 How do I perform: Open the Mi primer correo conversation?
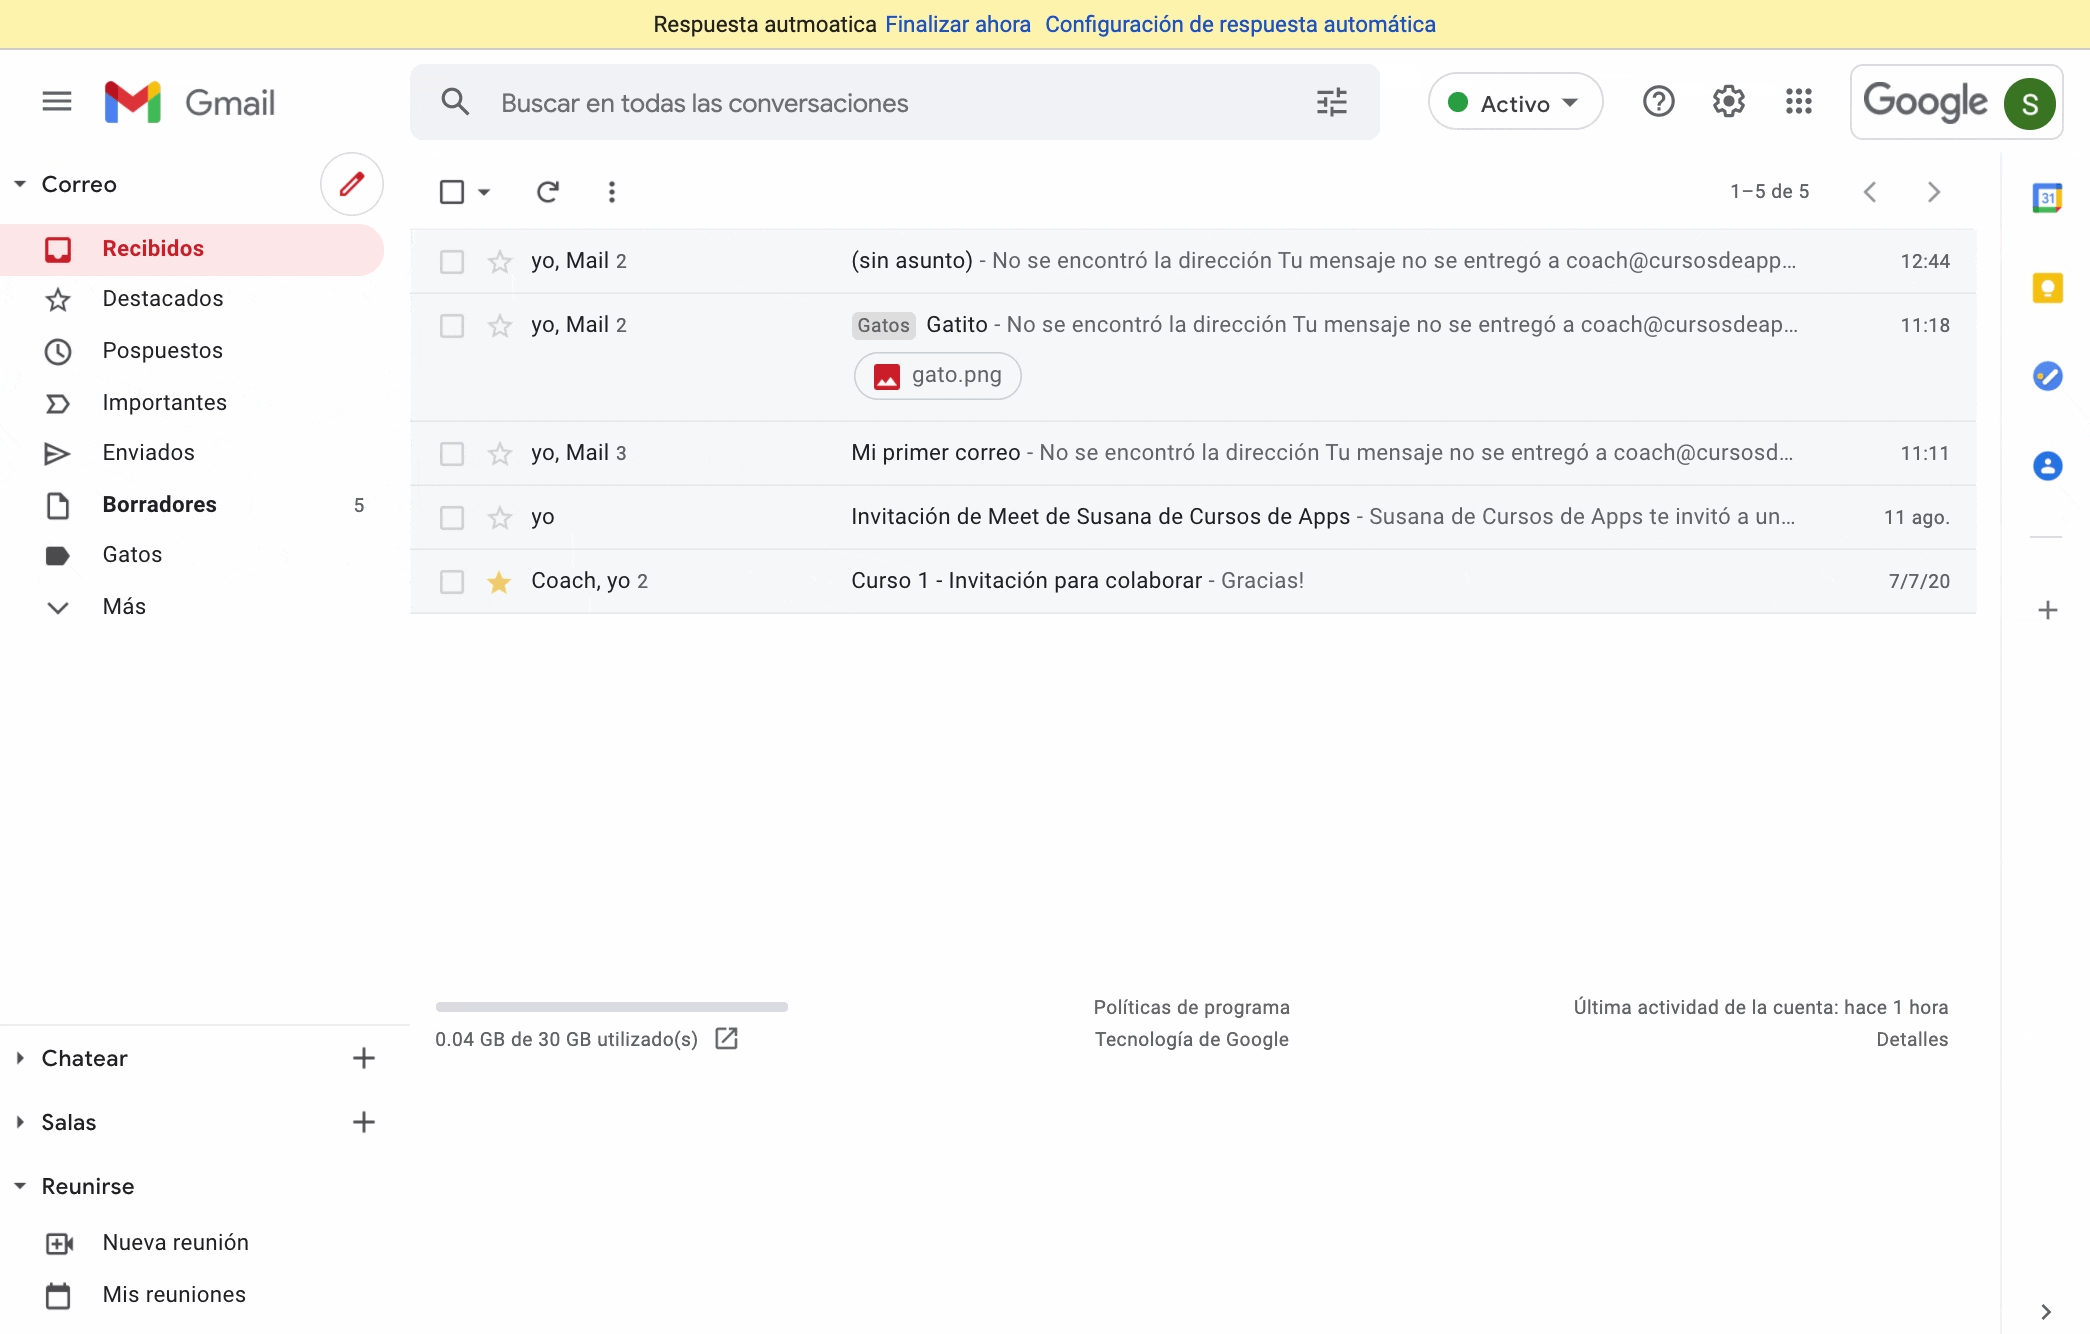pos(1193,454)
